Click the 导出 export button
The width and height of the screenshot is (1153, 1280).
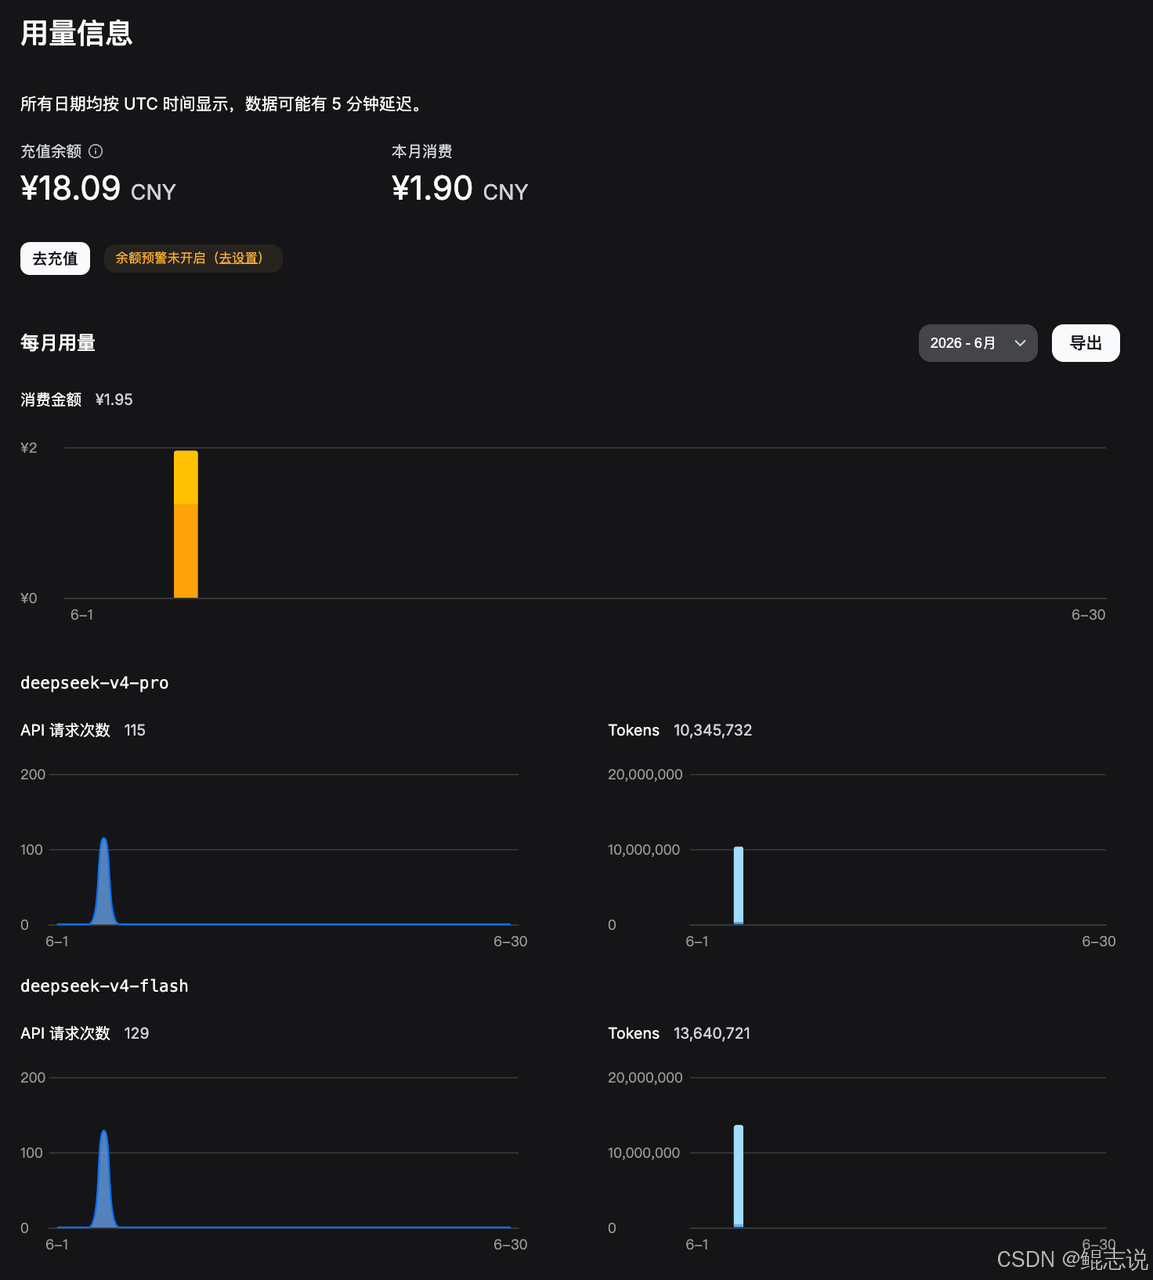tap(1085, 343)
